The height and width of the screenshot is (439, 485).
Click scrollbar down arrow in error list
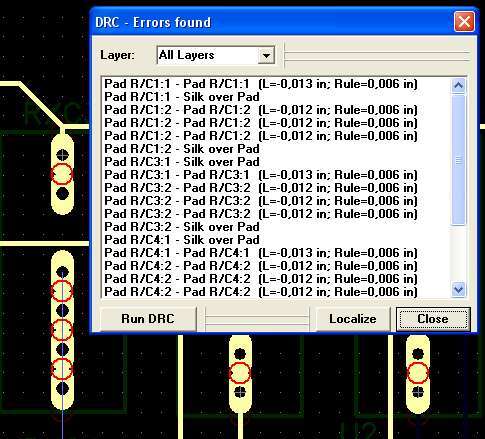[x=458, y=289]
